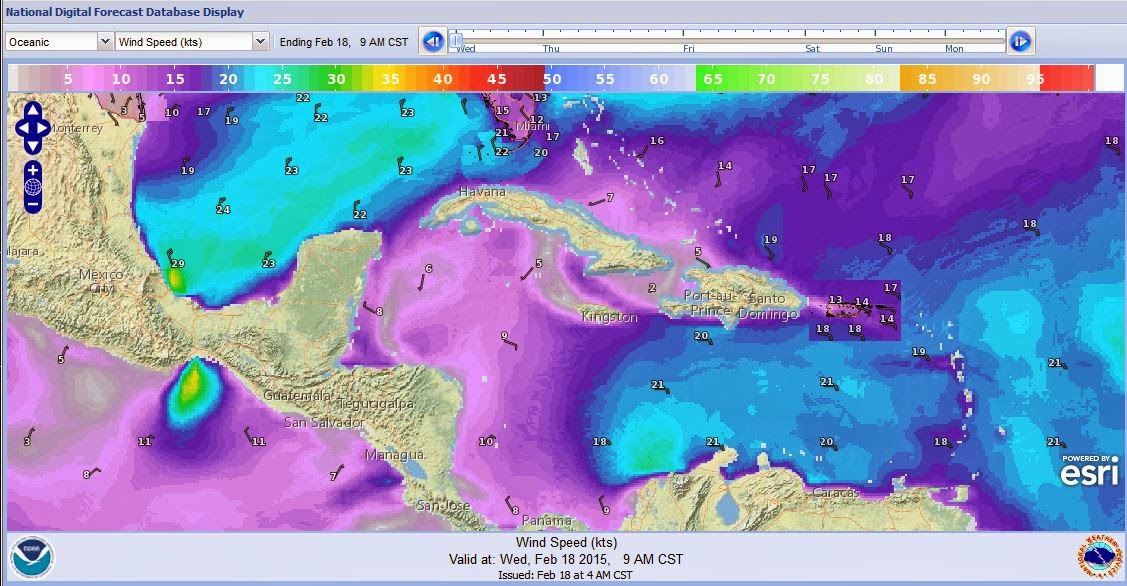Click the Mon label on the time scale
This screenshot has width=1127, height=586.
pos(954,48)
